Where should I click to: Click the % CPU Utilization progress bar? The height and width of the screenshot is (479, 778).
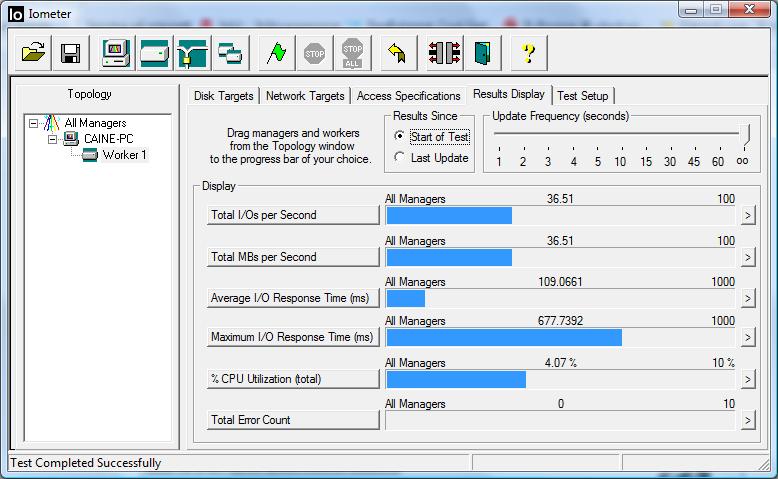(x=560, y=380)
